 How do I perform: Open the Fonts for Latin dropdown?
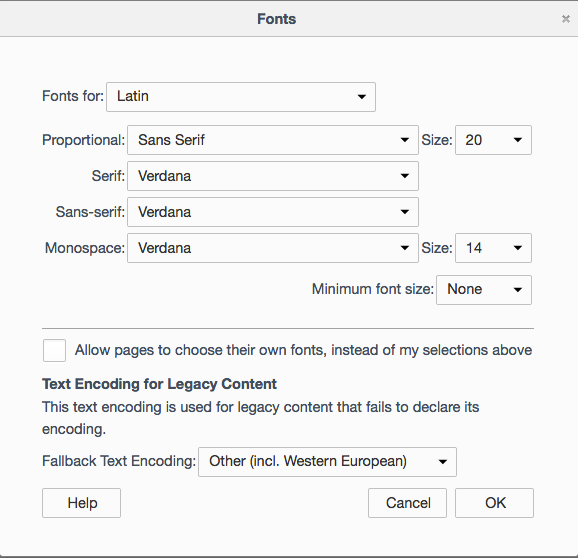click(241, 97)
